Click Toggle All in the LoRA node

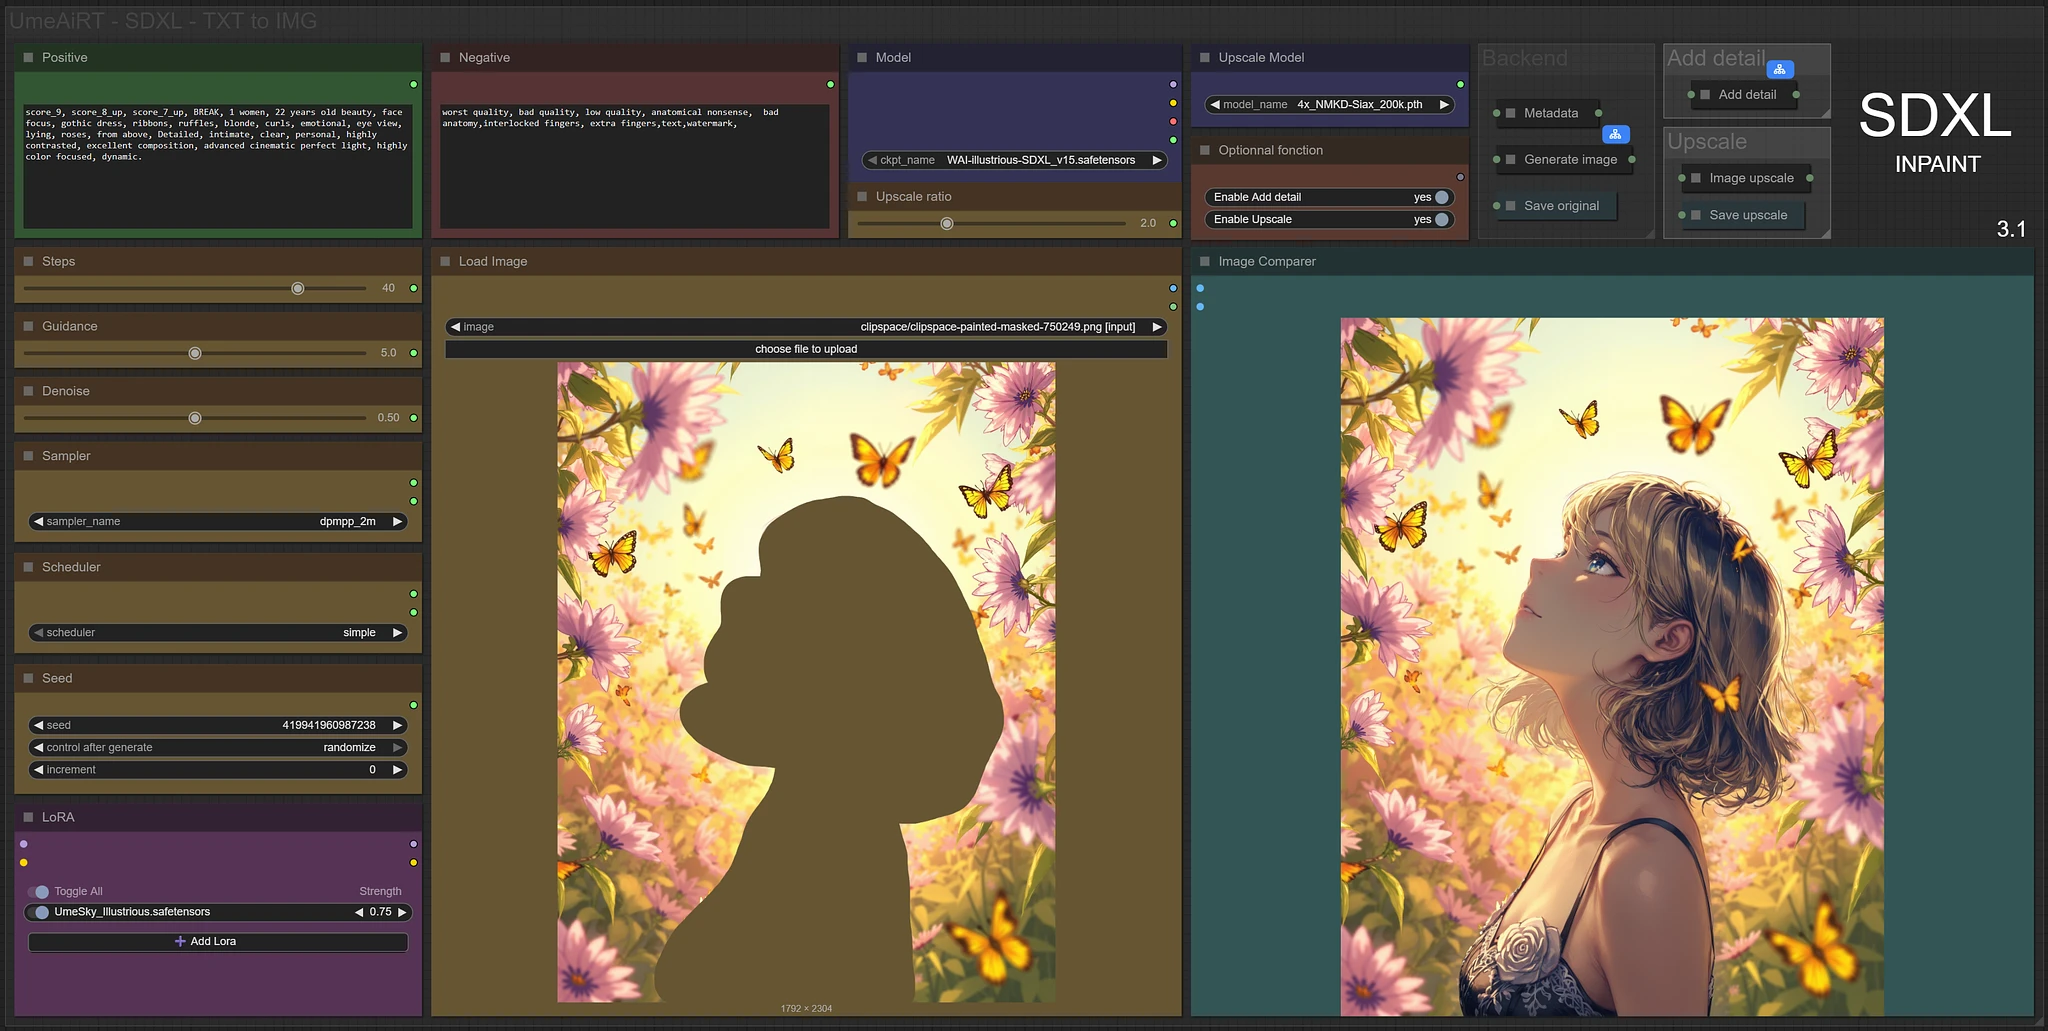pos(41,891)
